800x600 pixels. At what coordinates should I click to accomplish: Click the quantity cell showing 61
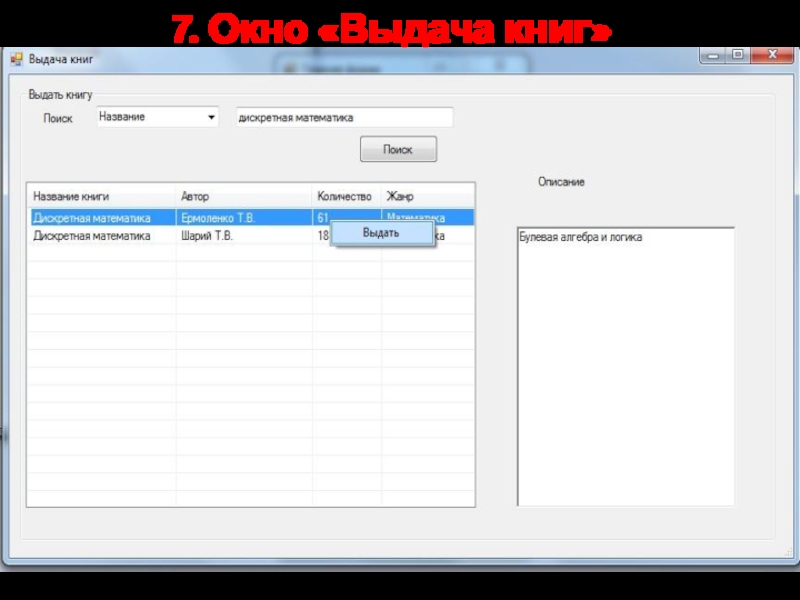[322, 217]
